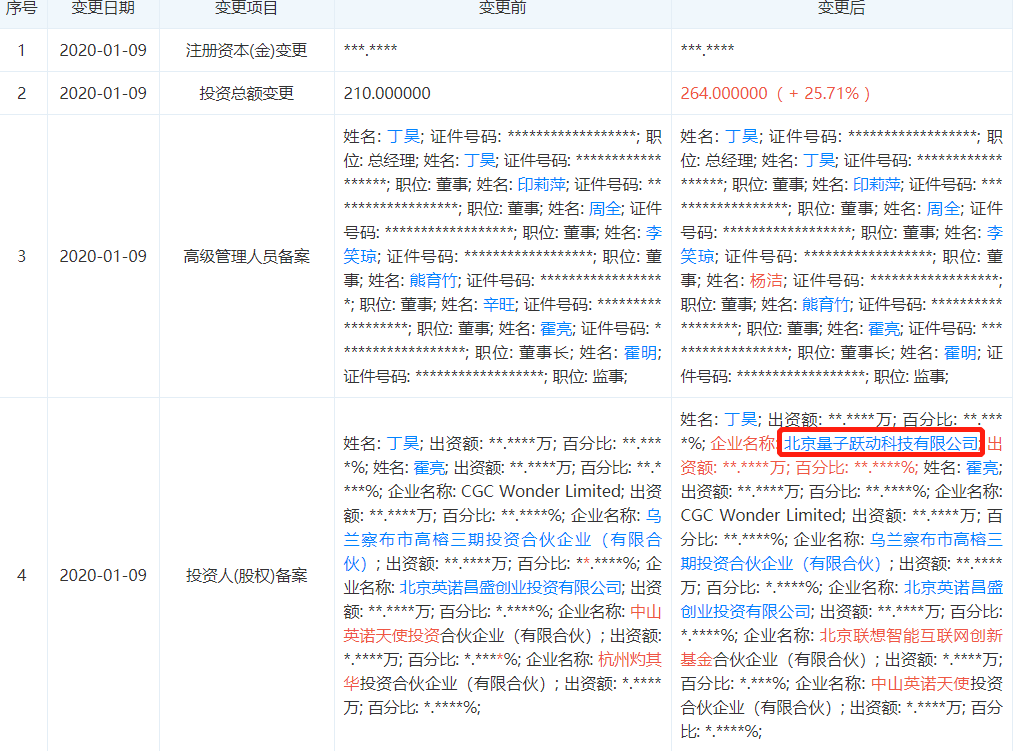The width and height of the screenshot is (1024, 751).
Task: Open 印莉萍 link in row 3 变更前 column
Action: [x=541, y=185]
